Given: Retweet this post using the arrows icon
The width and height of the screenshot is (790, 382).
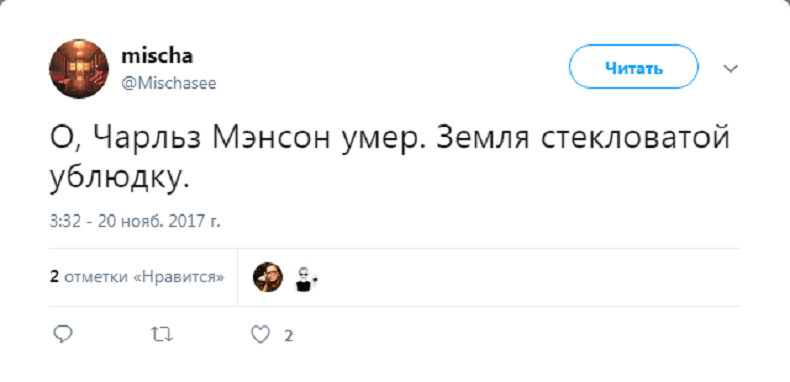Looking at the screenshot, I should click(x=162, y=335).
